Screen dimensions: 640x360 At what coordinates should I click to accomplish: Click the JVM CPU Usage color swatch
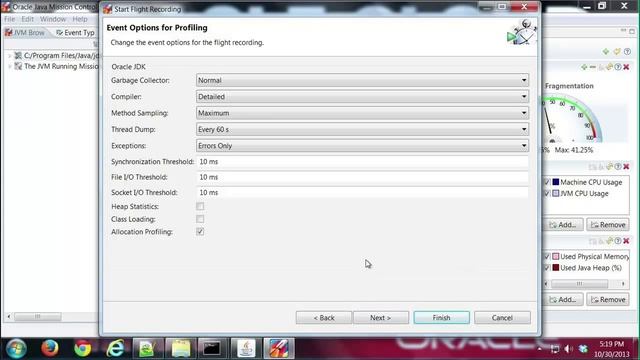click(556, 193)
